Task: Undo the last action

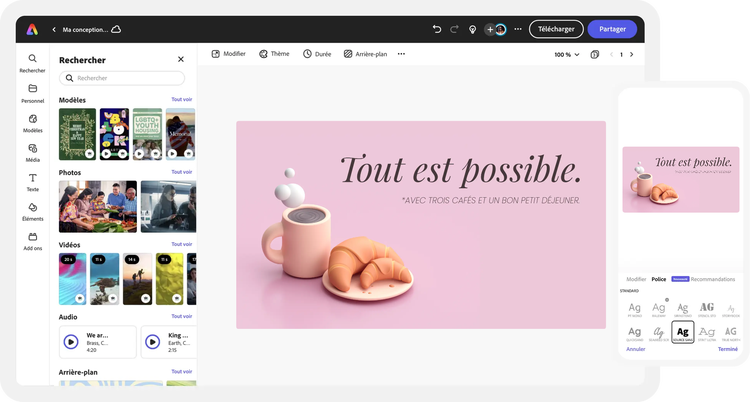Action: (x=437, y=29)
